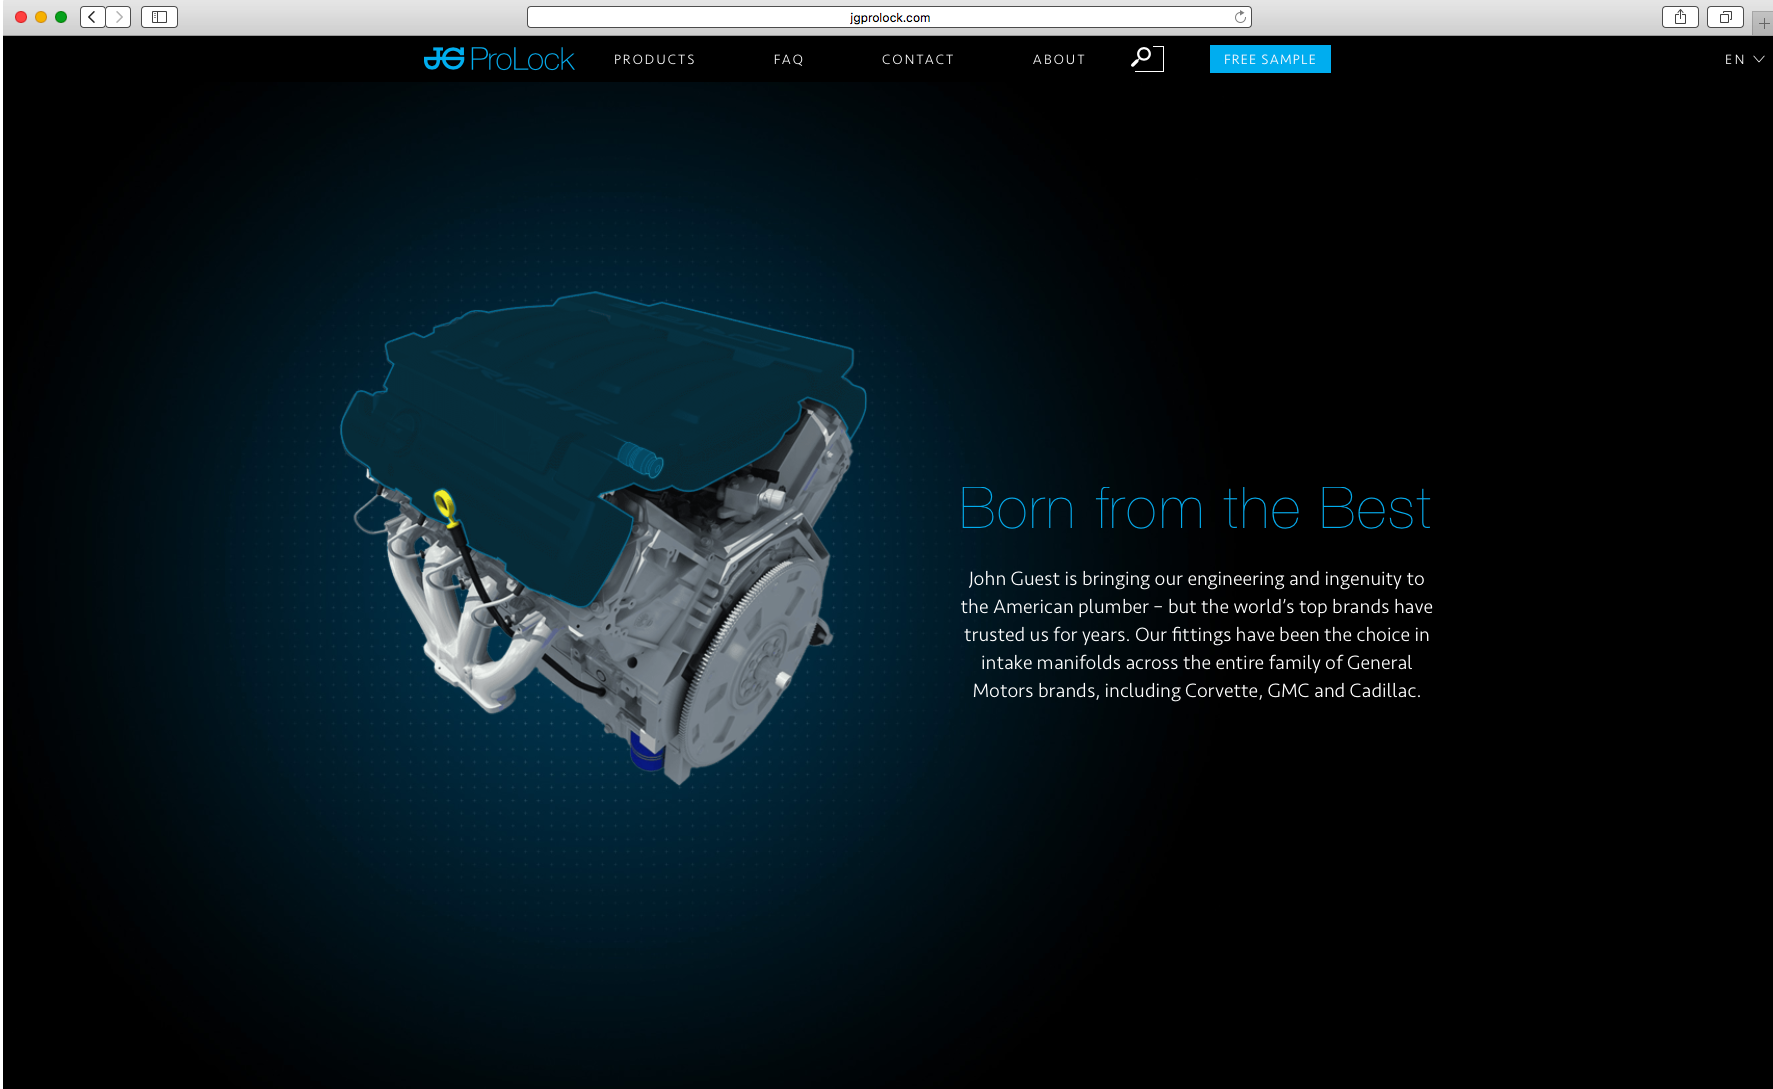The width and height of the screenshot is (1773, 1089).
Task: Go to the Contact menu item
Action: [x=917, y=59]
